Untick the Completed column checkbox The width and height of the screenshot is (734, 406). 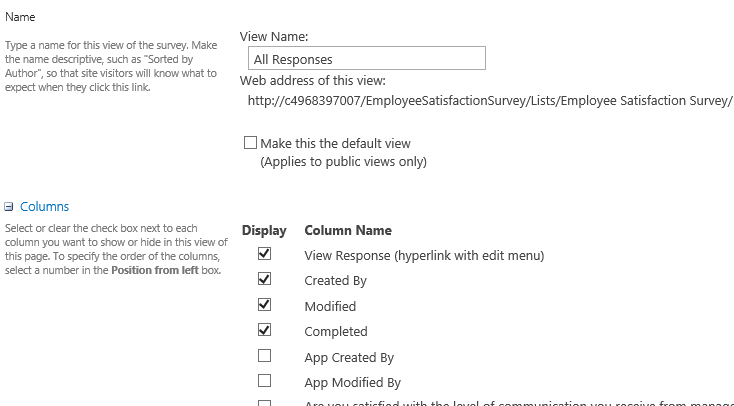coord(264,330)
